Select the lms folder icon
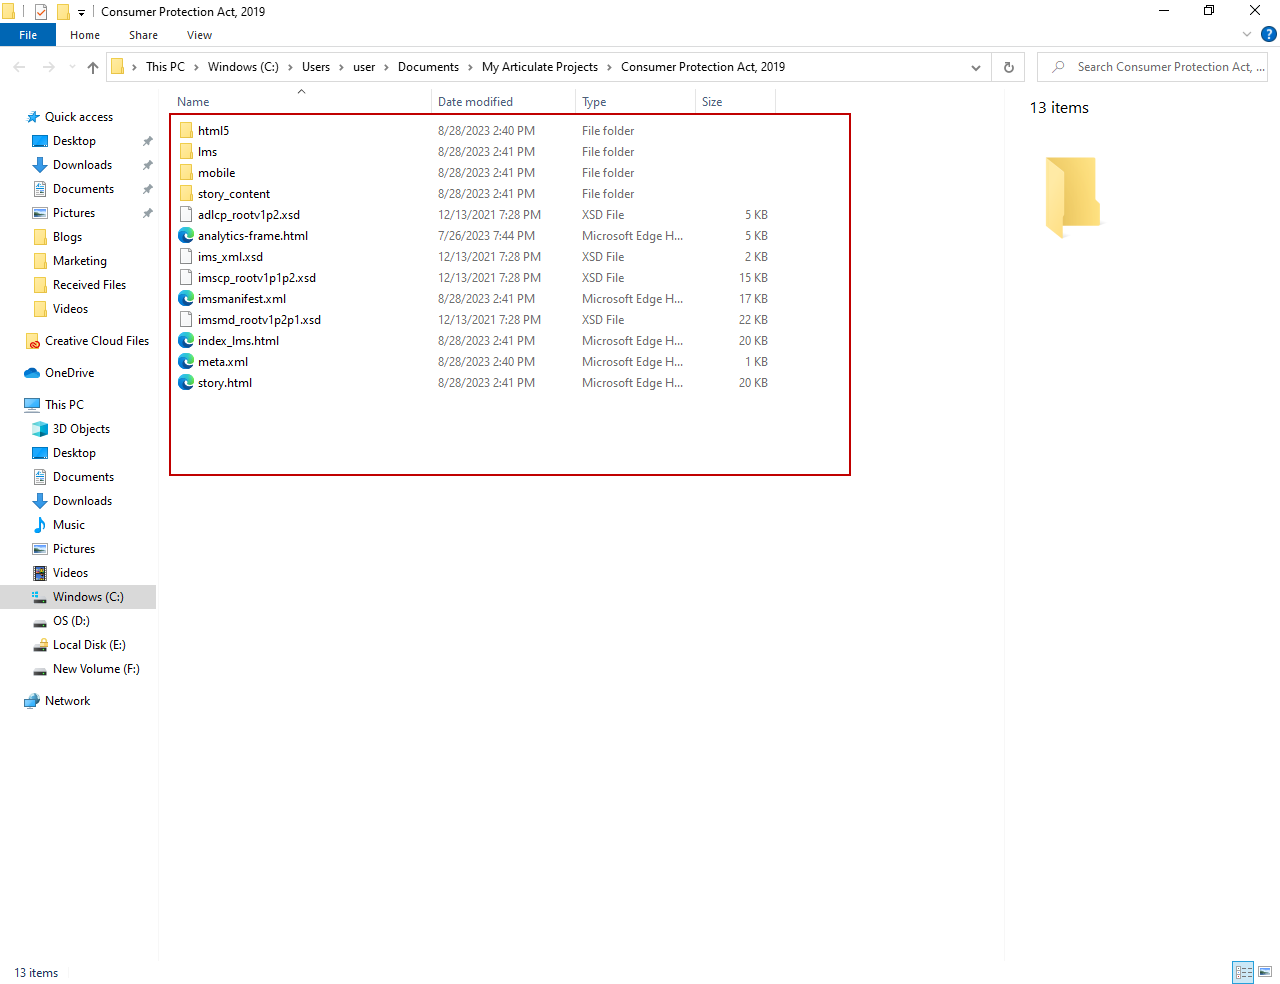This screenshot has height=984, width=1280. pyautogui.click(x=186, y=152)
